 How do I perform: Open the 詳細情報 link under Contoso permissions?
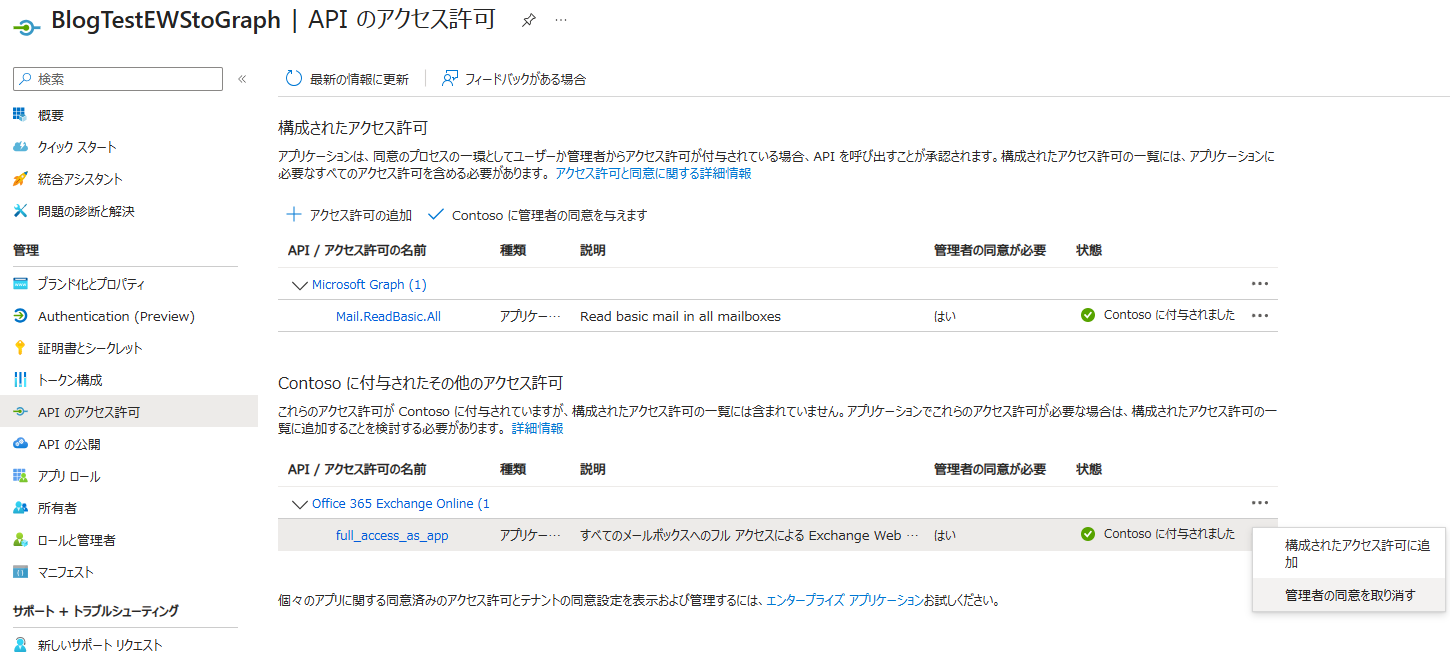(x=538, y=428)
